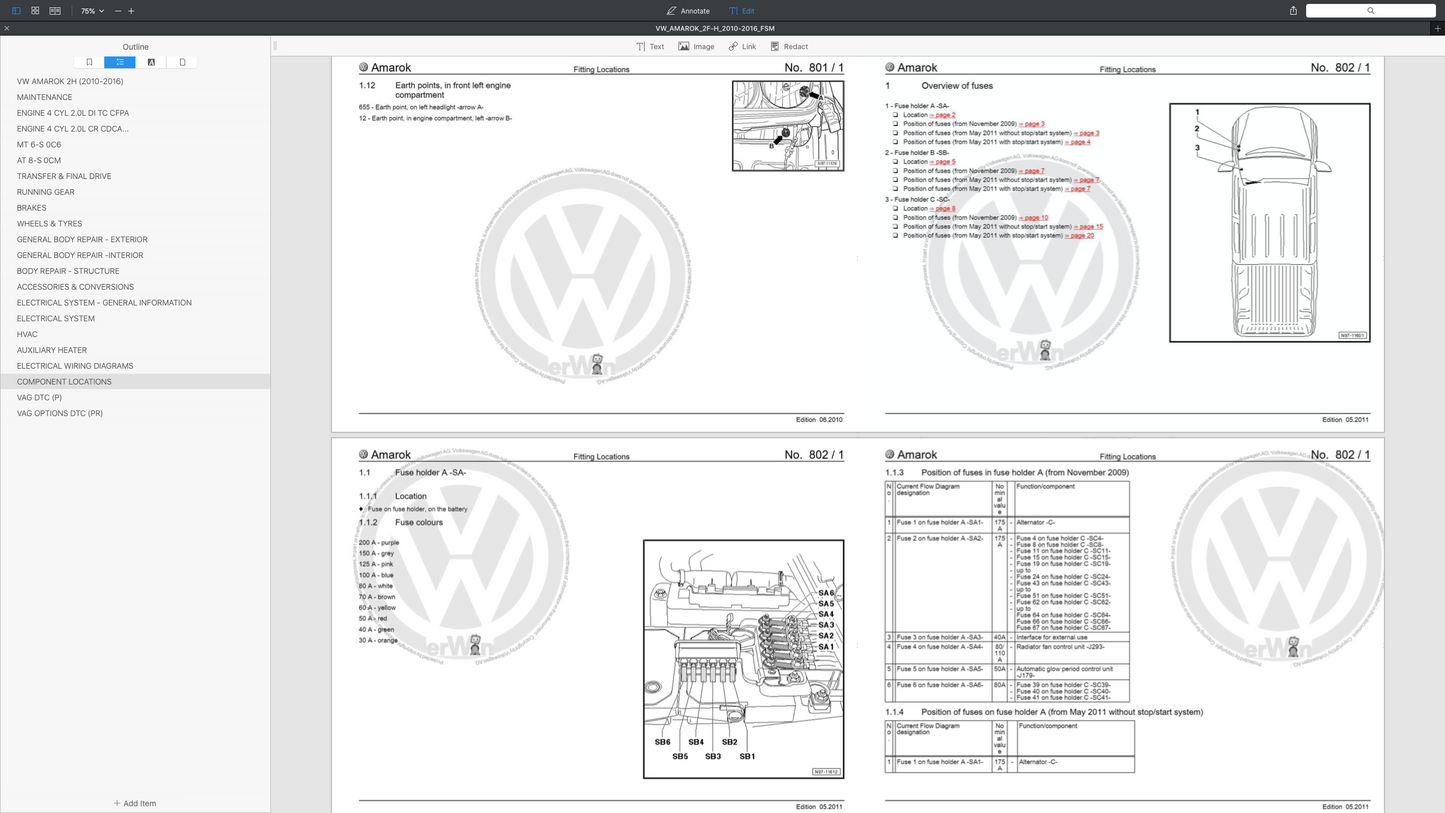Select COMPONENT LOCATIONS outline item
Image resolution: width=1445 pixels, height=813 pixels.
[64, 381]
